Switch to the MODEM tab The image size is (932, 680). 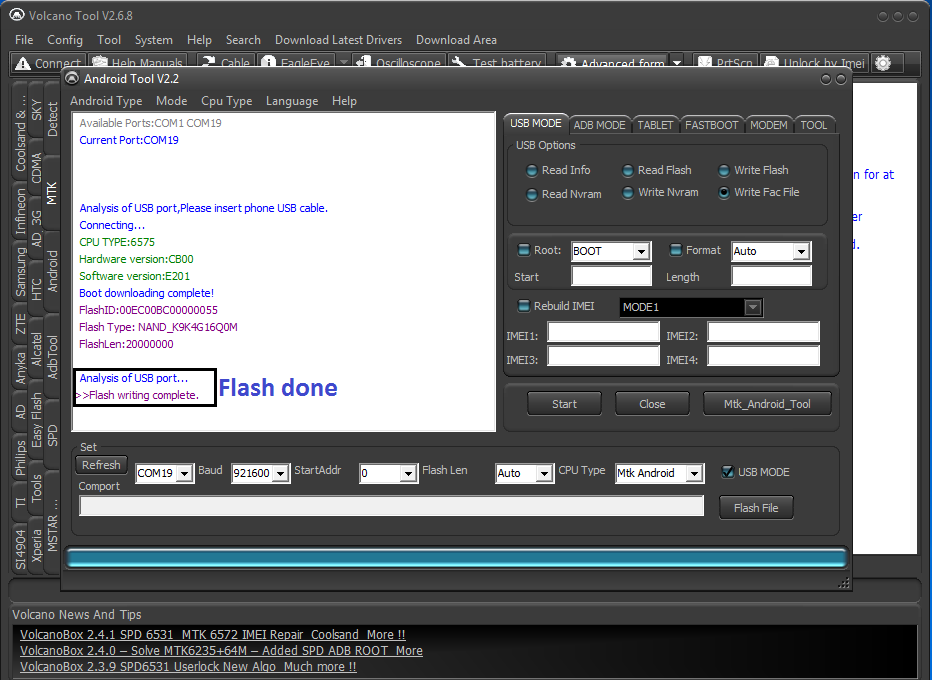pyautogui.click(x=769, y=125)
